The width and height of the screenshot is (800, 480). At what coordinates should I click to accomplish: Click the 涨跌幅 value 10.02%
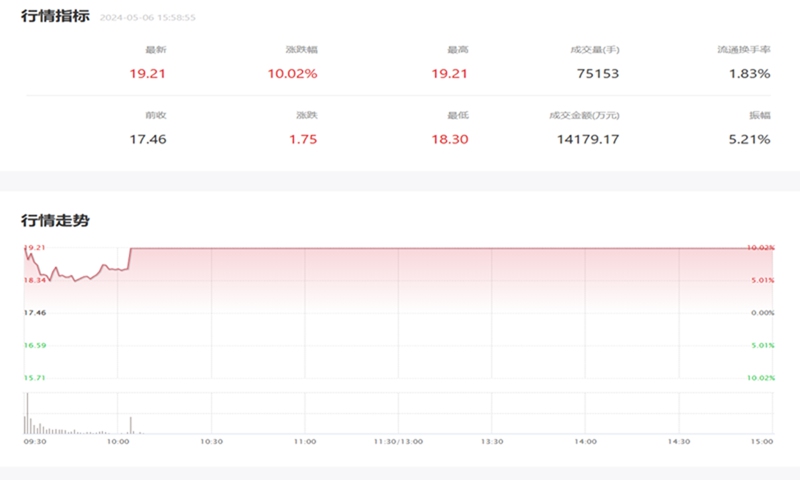(x=296, y=73)
